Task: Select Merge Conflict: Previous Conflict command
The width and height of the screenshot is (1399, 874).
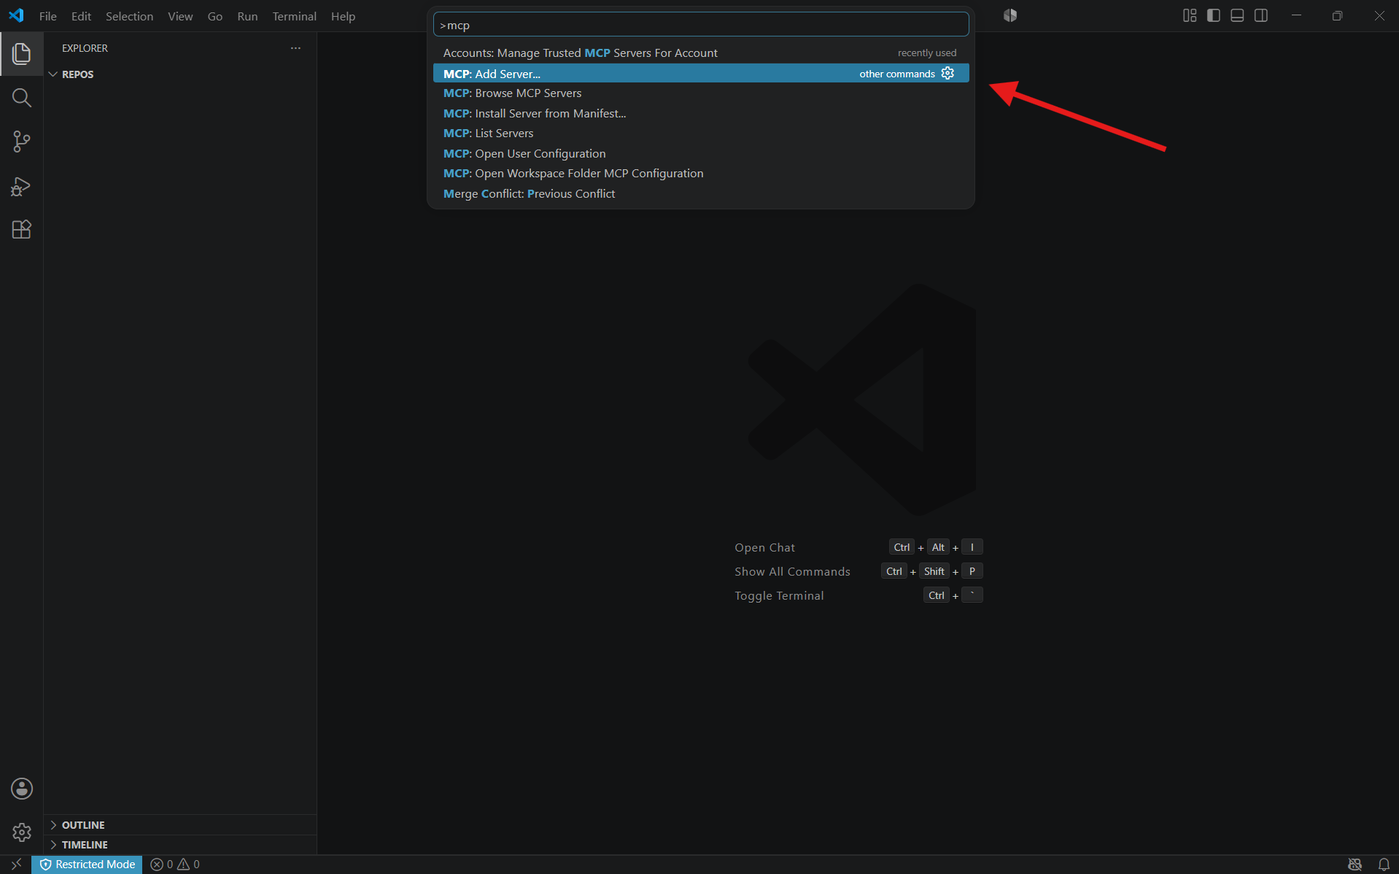Action: (x=701, y=193)
